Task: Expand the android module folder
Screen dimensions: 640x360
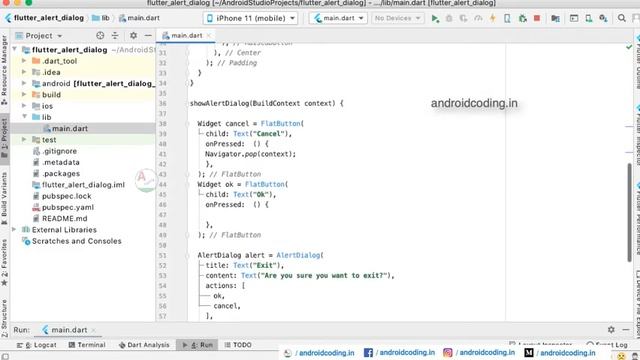Action: 24,83
